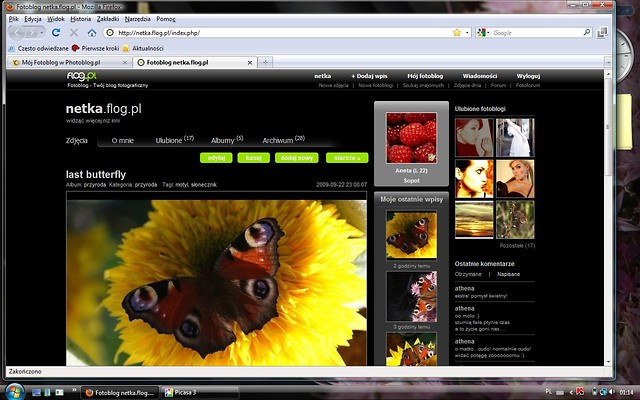Click the Show desktop quick launch icon

tap(36, 393)
